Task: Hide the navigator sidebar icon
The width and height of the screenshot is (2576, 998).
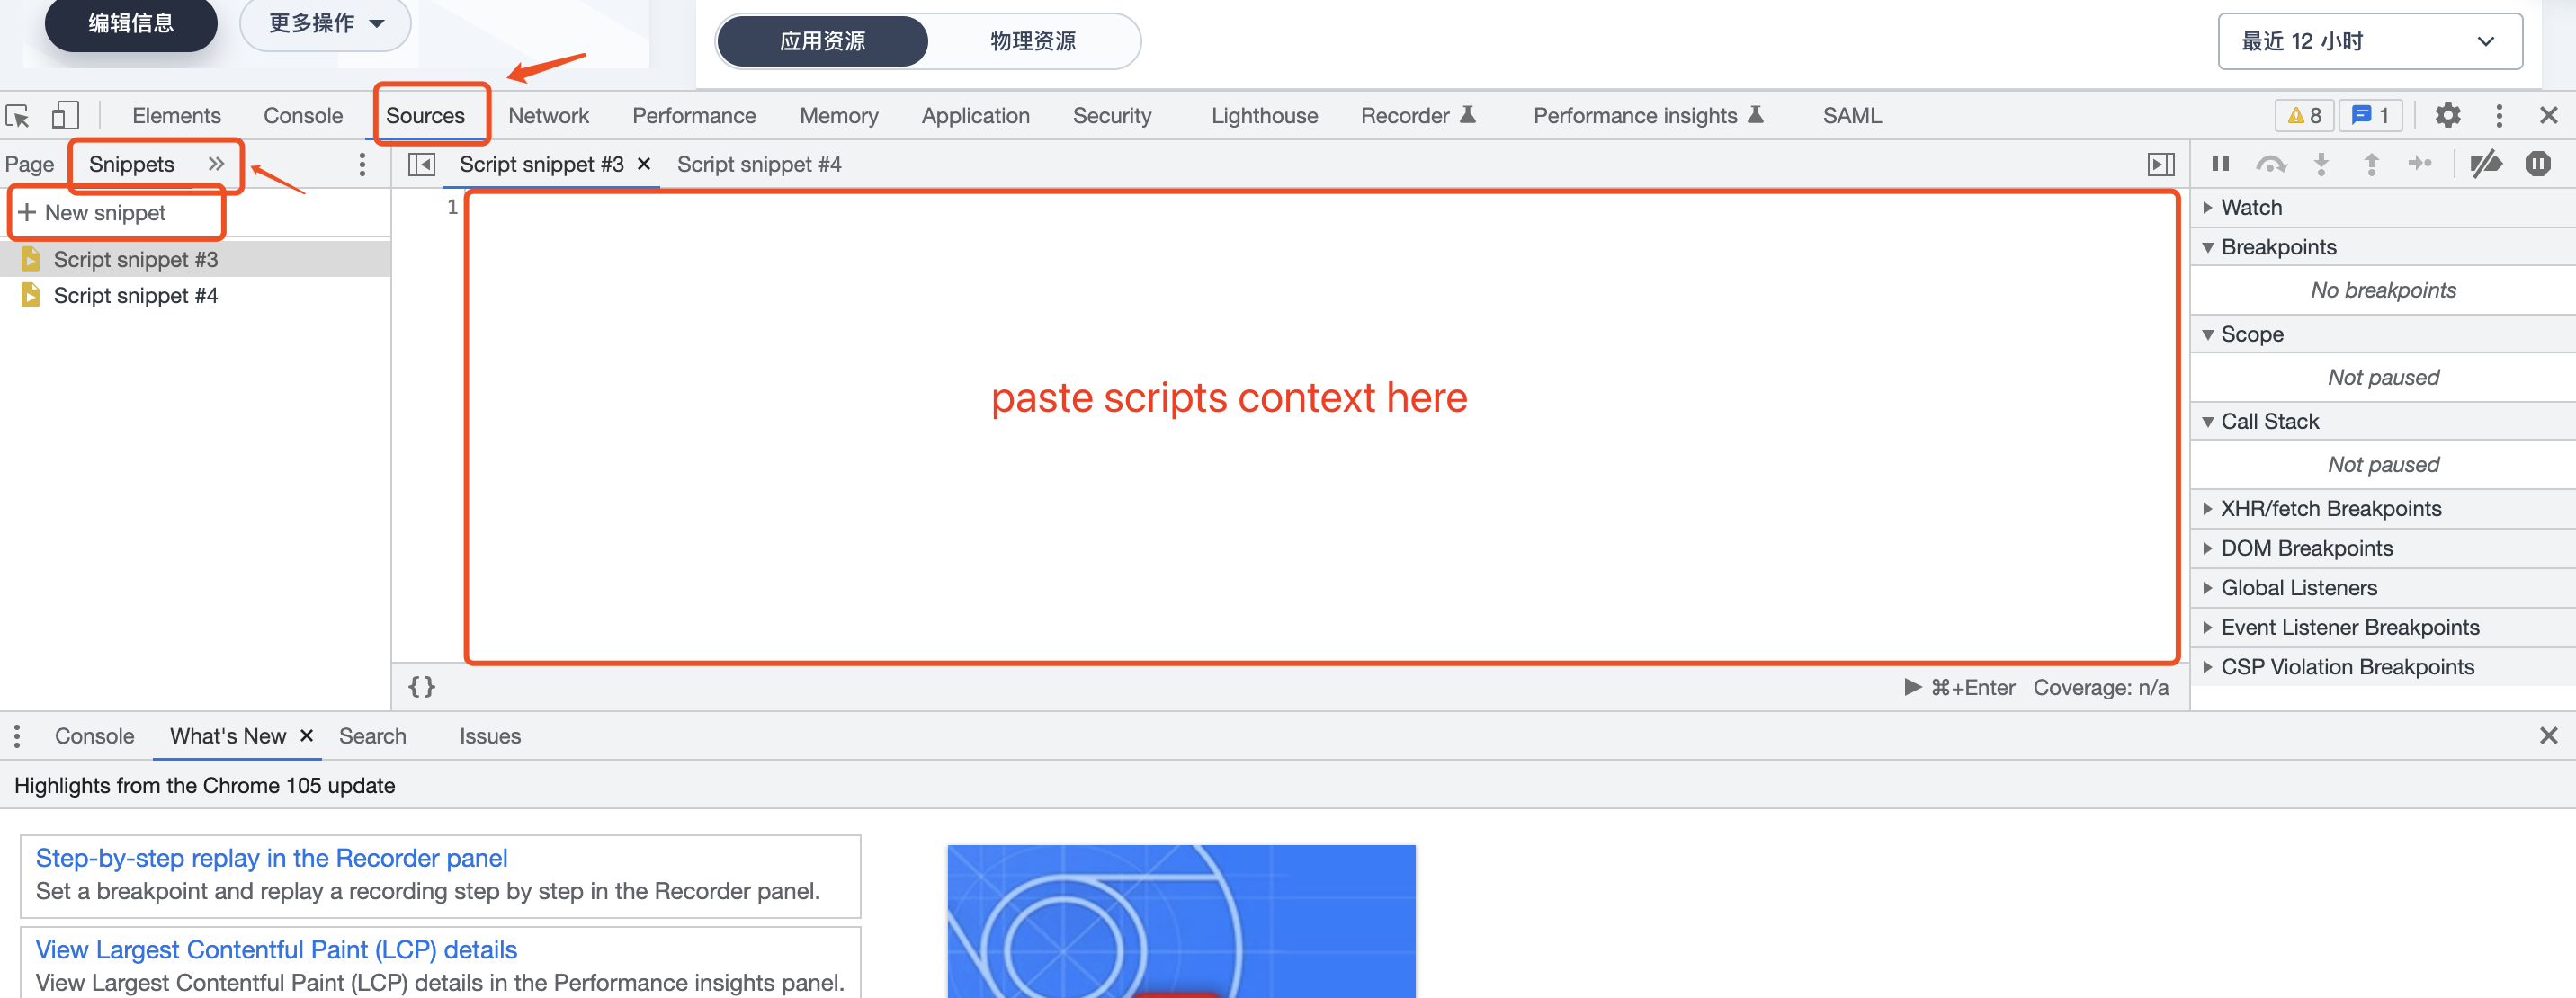Action: (422, 164)
